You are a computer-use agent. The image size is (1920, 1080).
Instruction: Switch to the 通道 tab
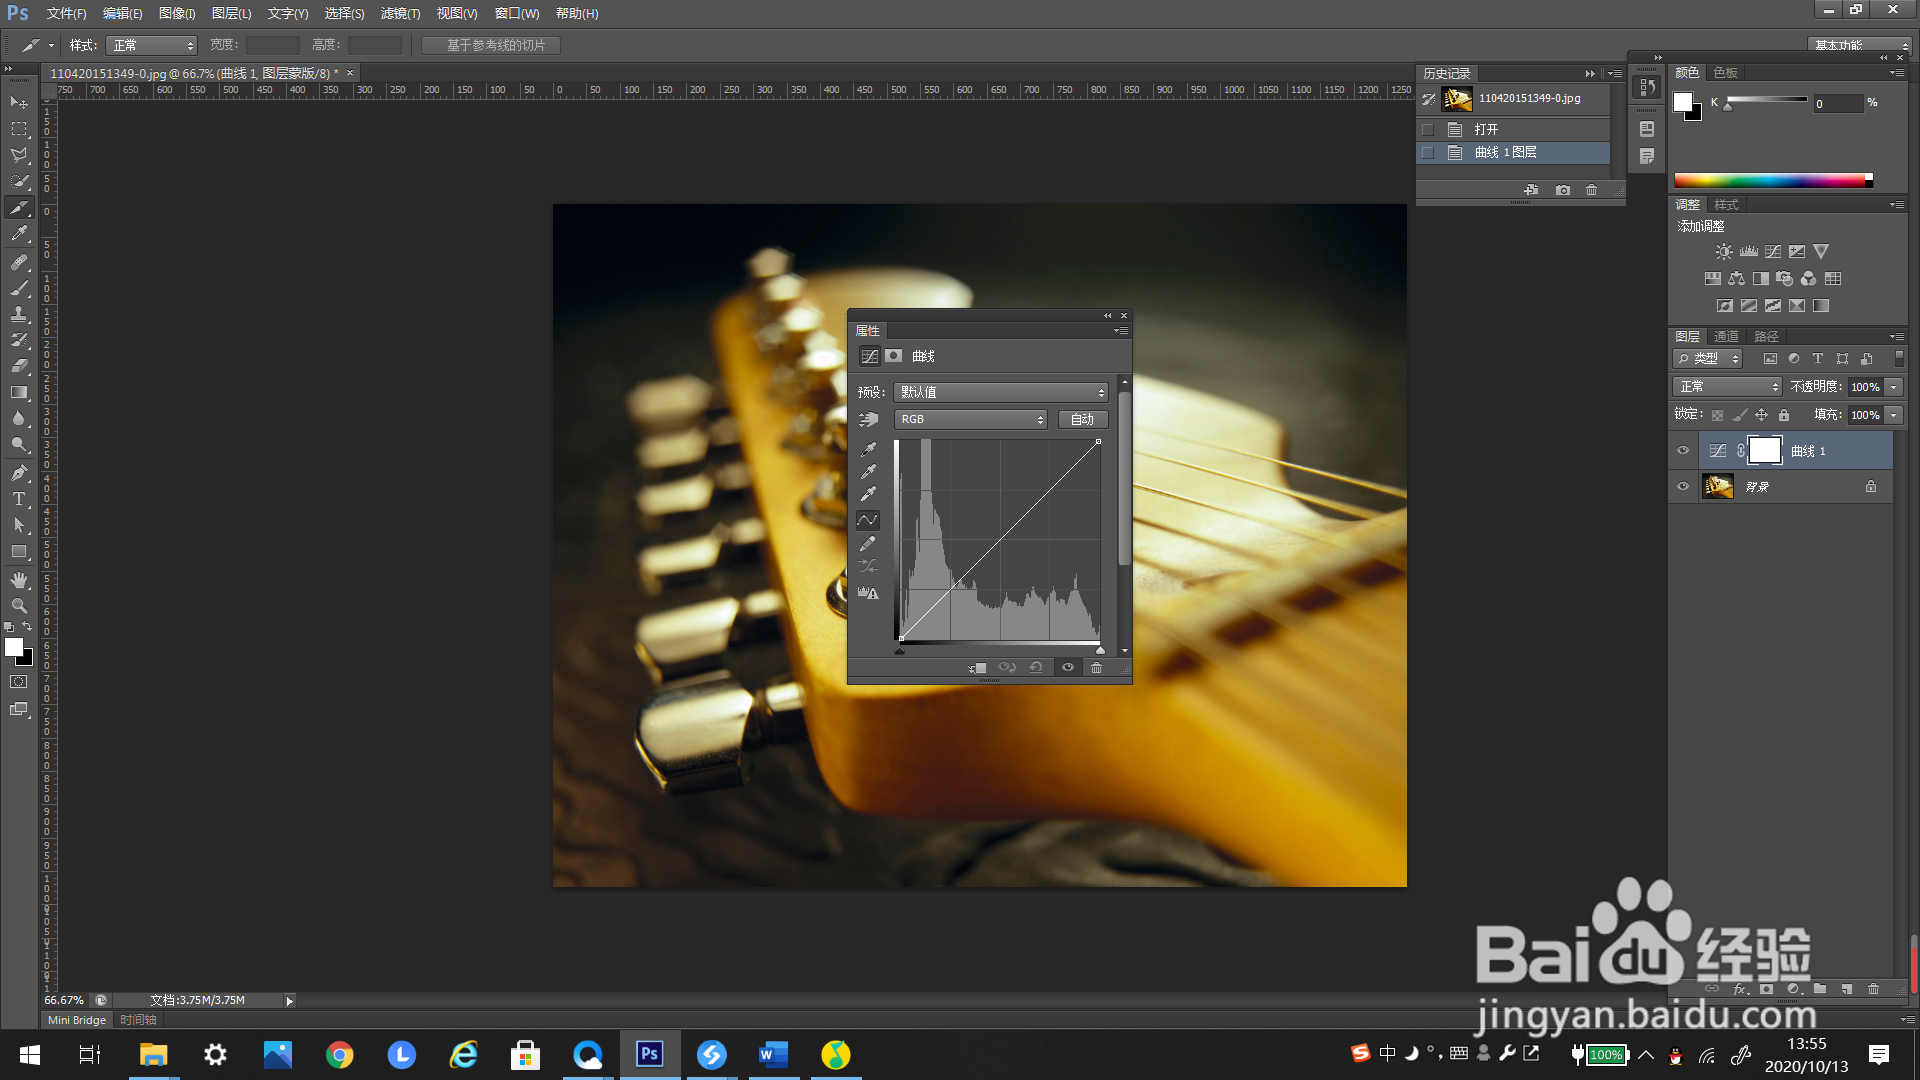(1726, 337)
